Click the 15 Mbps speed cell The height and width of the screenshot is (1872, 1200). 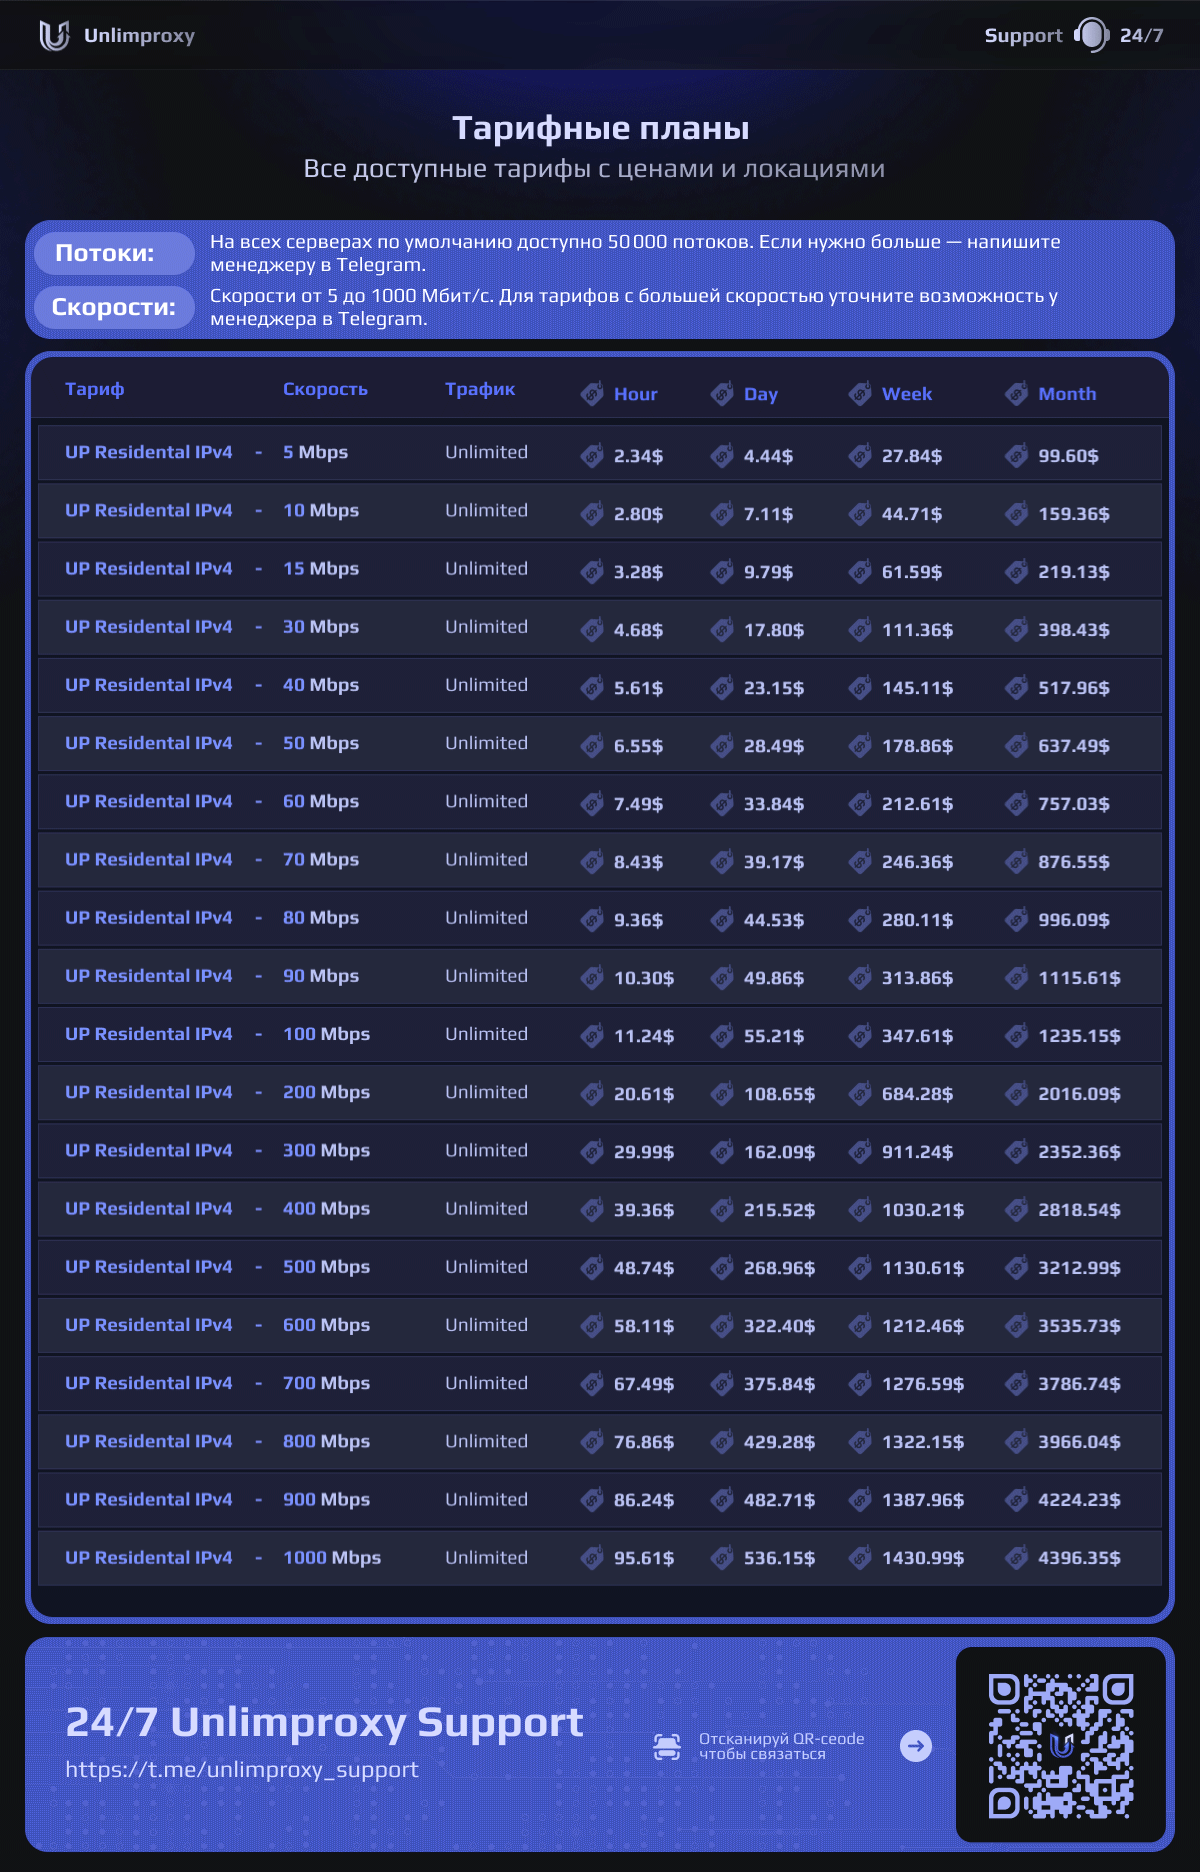321,568
